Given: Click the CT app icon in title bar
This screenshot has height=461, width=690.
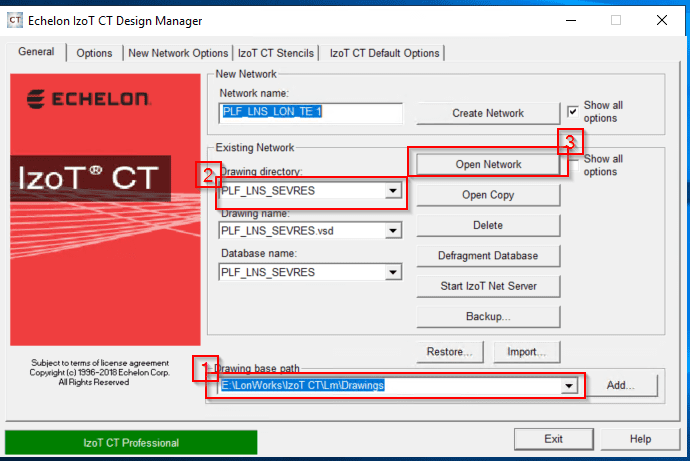Looking at the screenshot, I should [16, 20].
